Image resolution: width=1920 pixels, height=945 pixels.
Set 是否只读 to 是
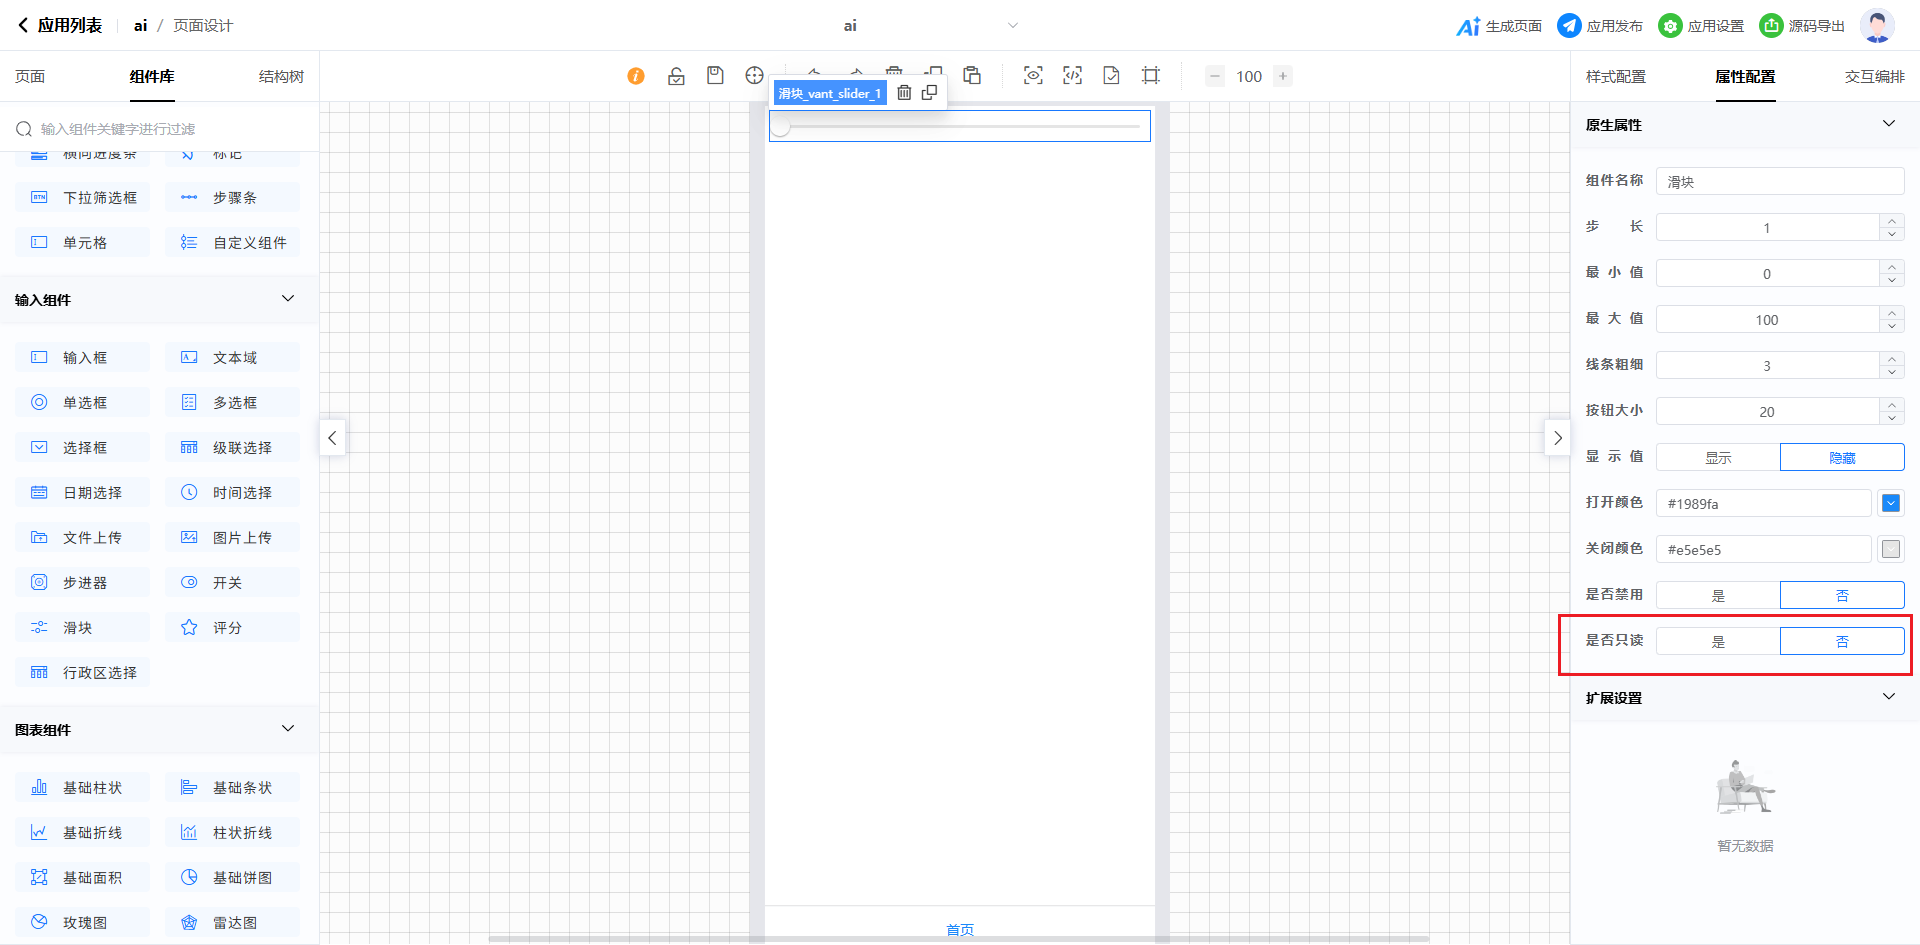click(x=1718, y=641)
